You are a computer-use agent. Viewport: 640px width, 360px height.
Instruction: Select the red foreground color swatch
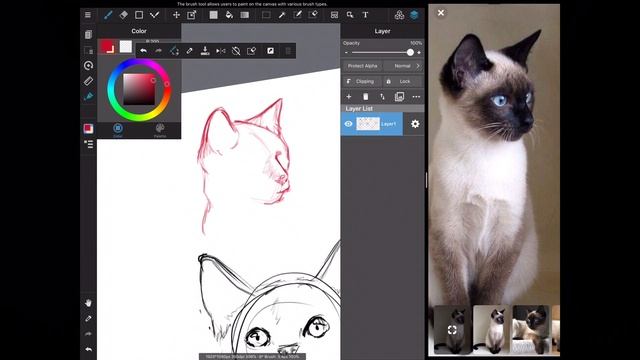point(107,47)
